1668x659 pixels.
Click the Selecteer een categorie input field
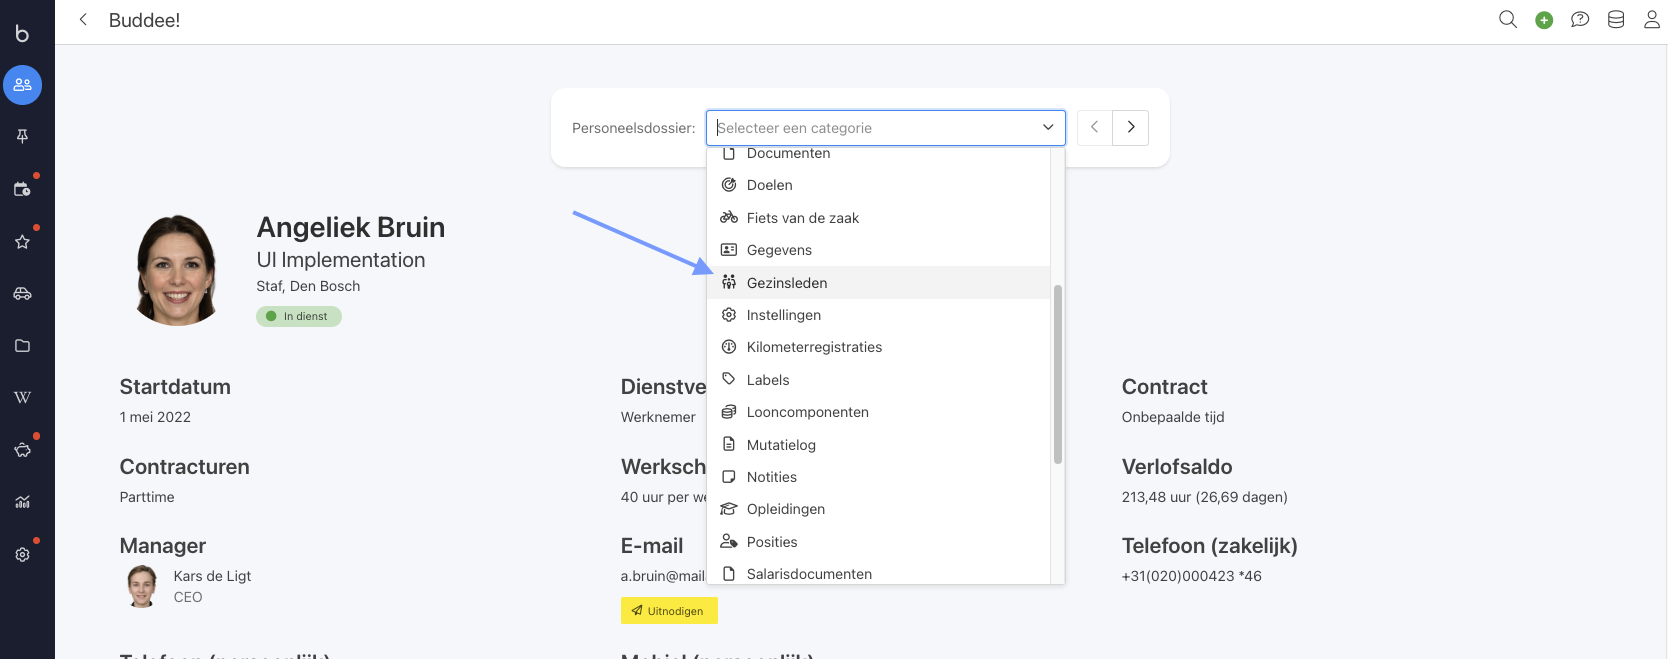[870, 128]
